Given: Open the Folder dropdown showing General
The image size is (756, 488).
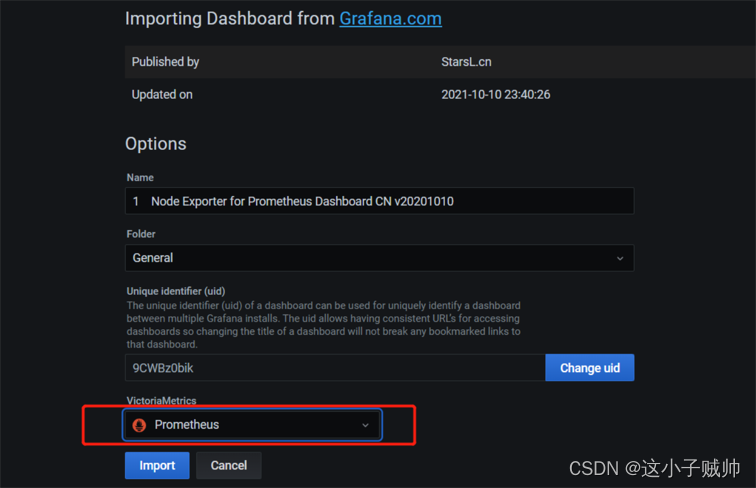Looking at the screenshot, I should [379, 258].
